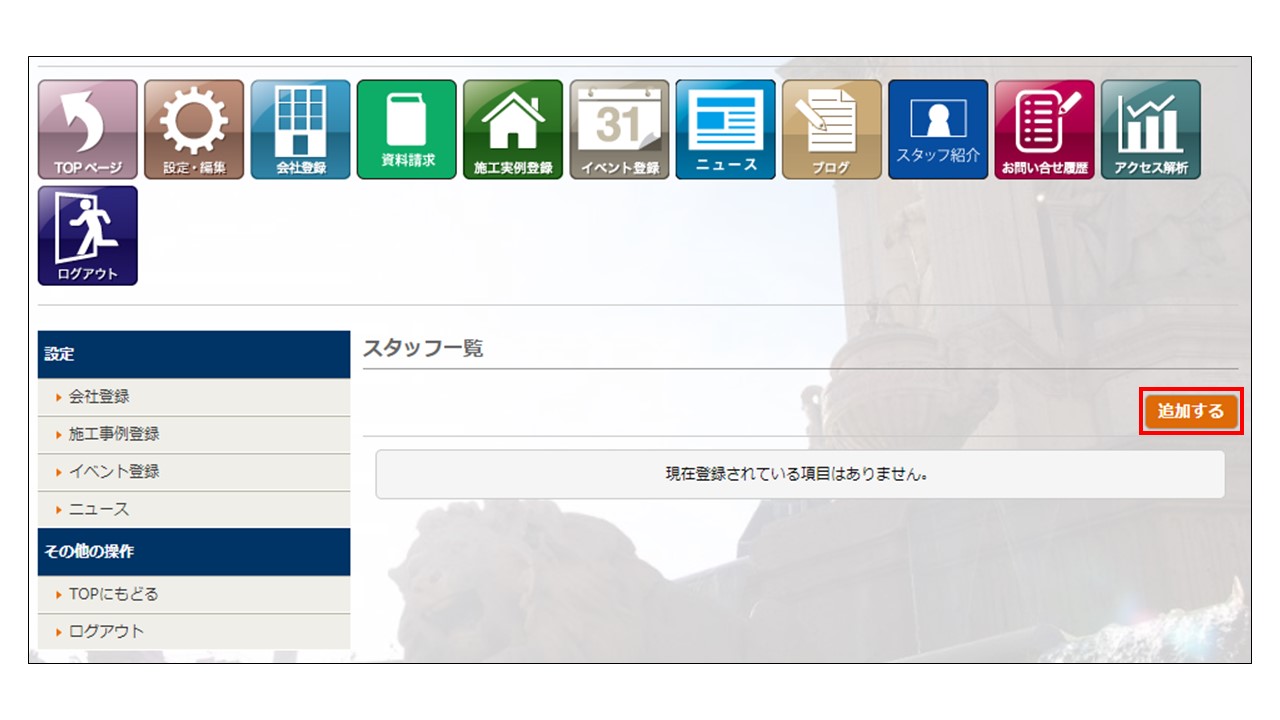
Task: Click the empty list notice box
Action: tap(799, 474)
